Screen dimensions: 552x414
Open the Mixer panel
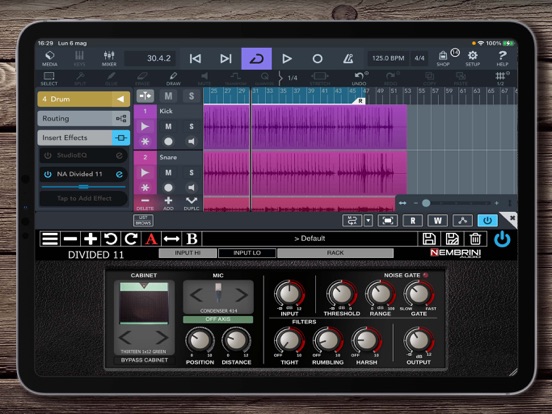click(x=109, y=58)
